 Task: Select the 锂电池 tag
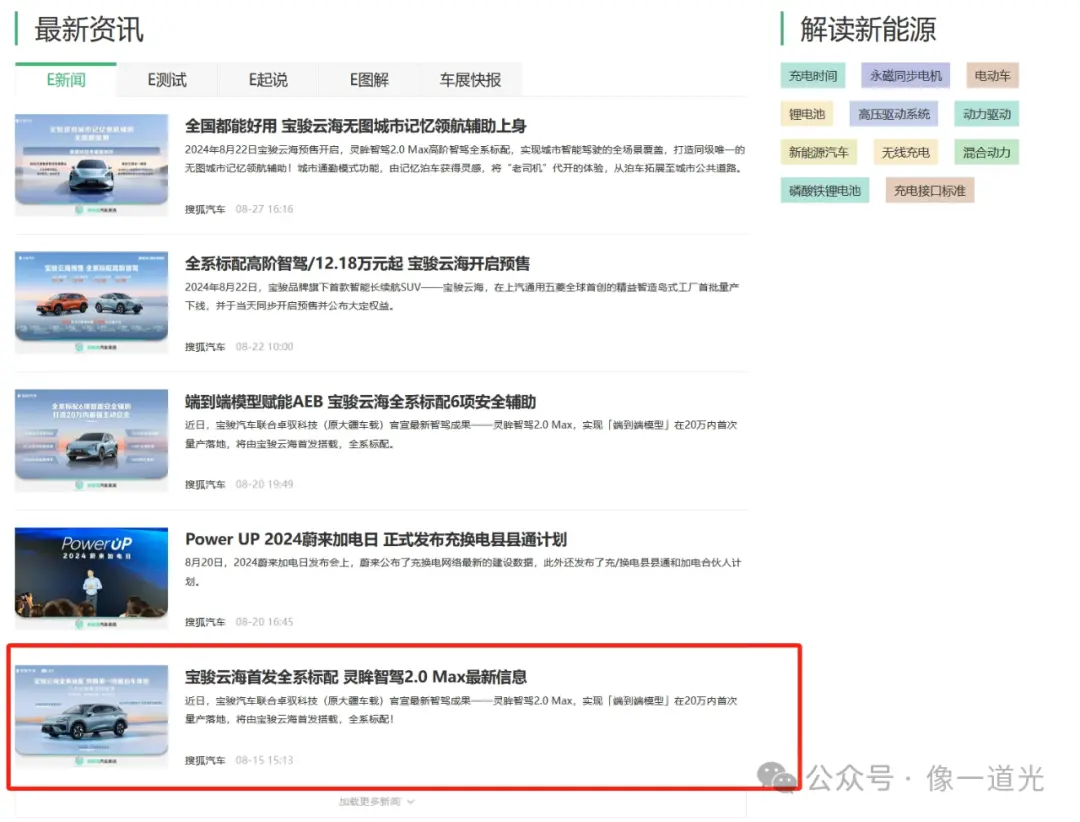[x=807, y=114]
